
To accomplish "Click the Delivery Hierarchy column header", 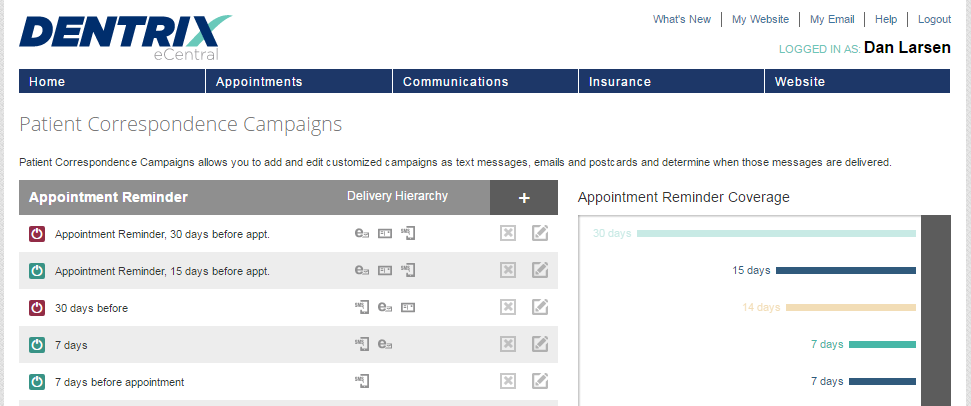I will pos(397,196).
